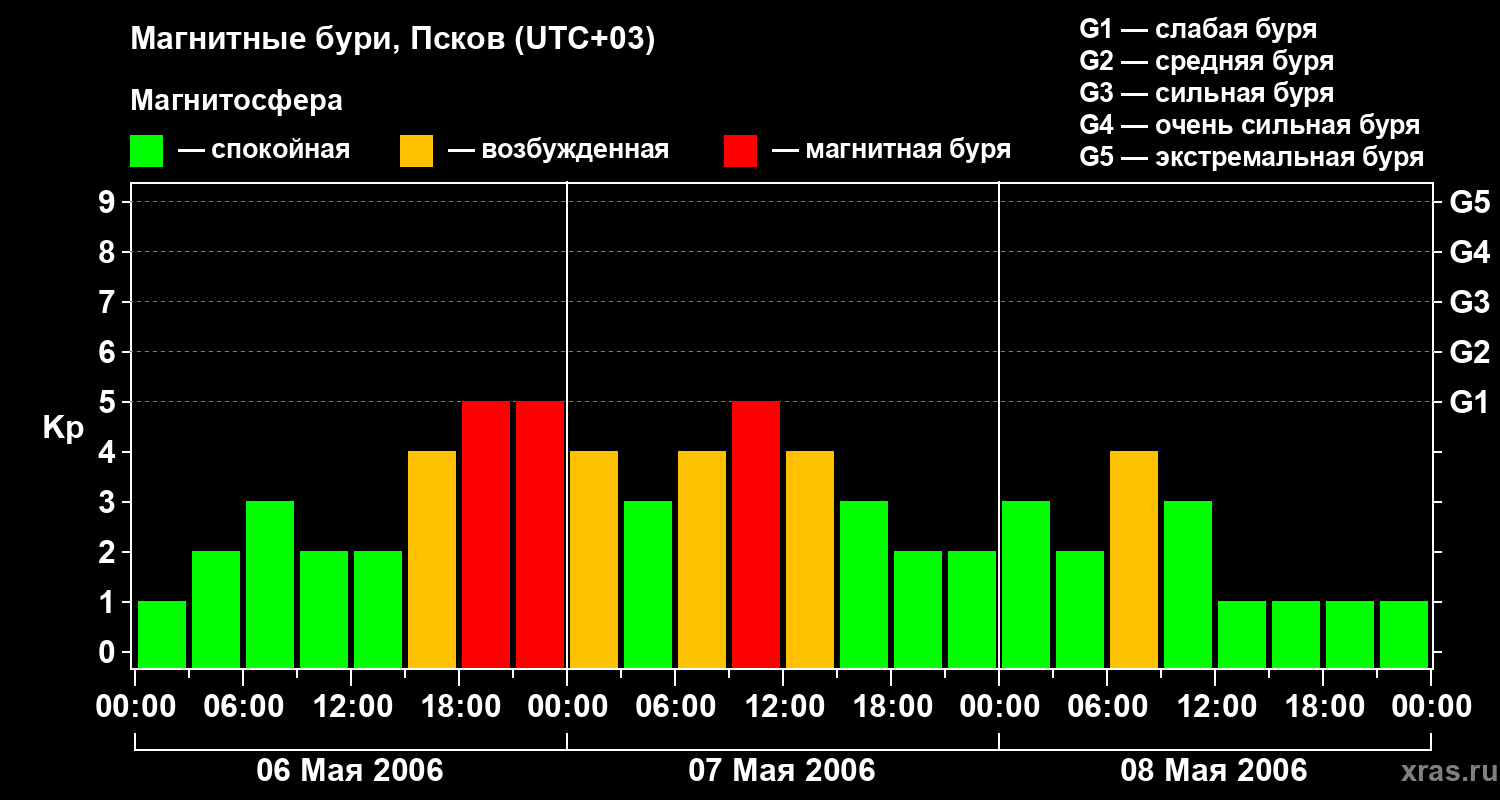Click the 'G5 — экстремальная буря' legend line
This screenshot has width=1500, height=800.
(x=1252, y=157)
